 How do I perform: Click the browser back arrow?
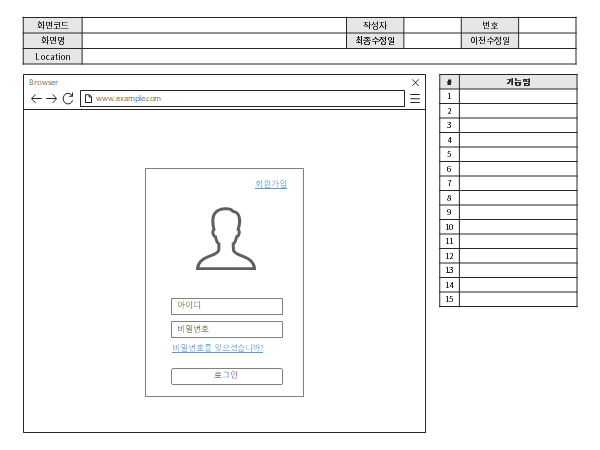(36, 99)
